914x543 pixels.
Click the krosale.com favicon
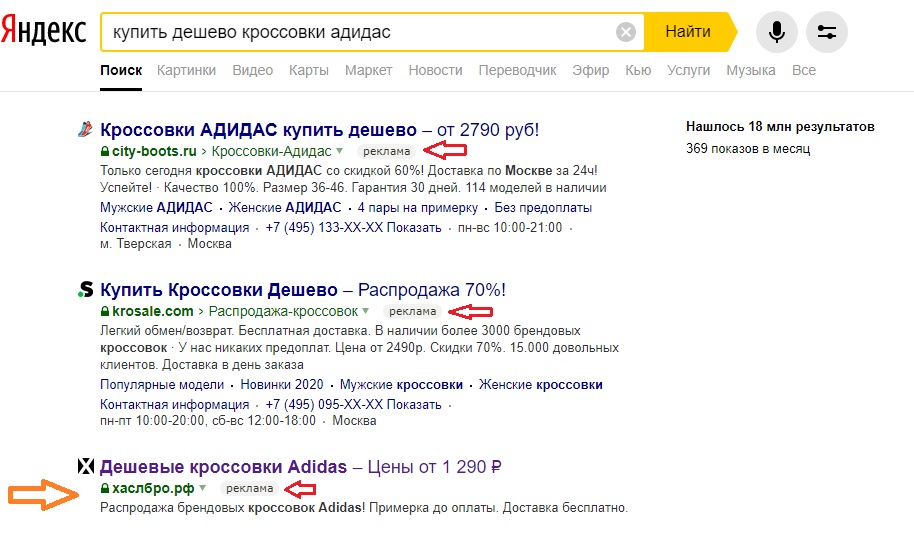click(86, 289)
